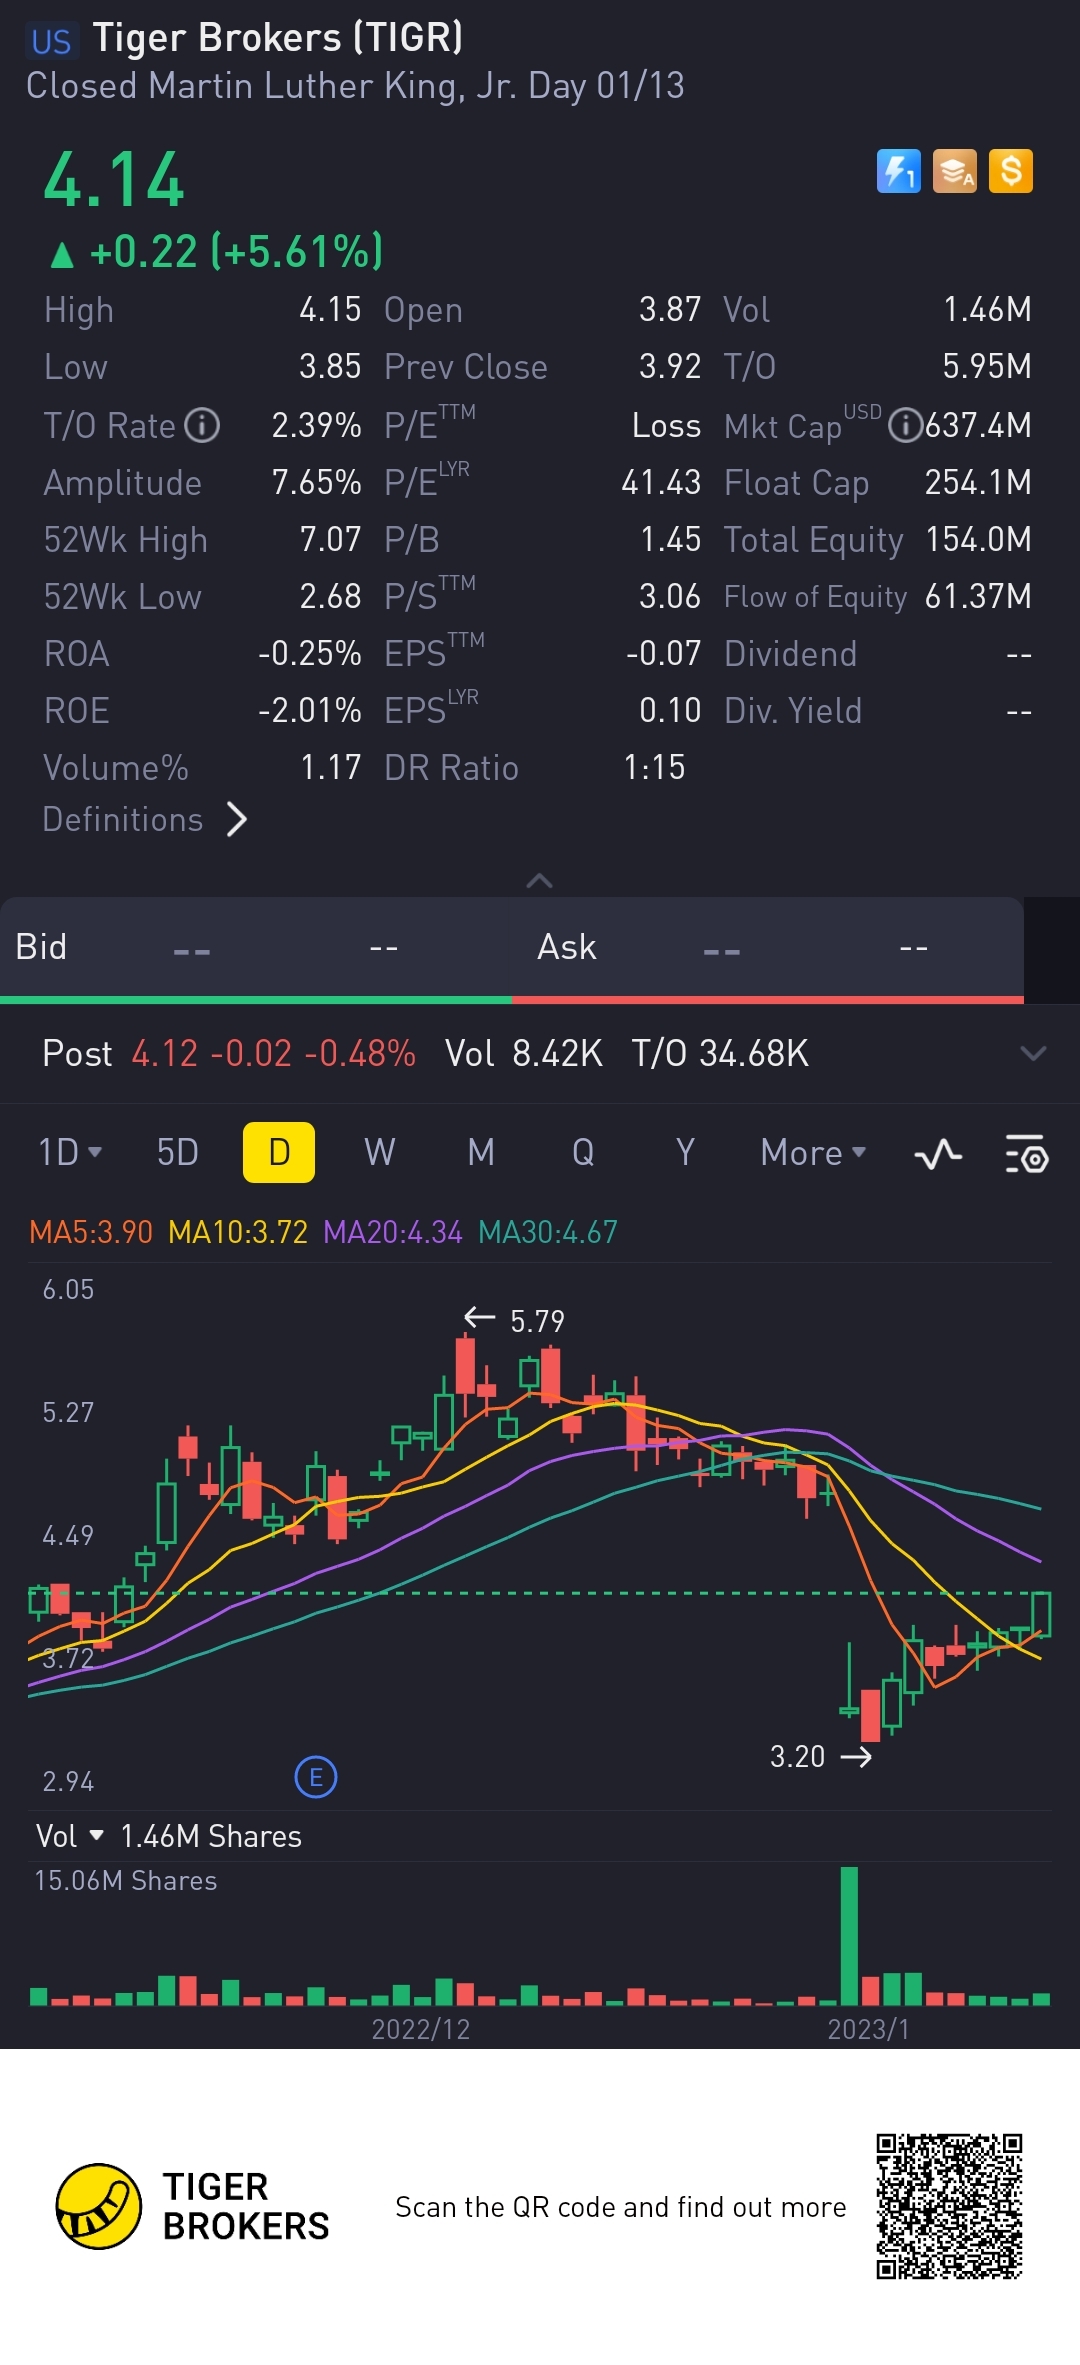
Task: Scan the Tiger Brokers QR code
Action: click(949, 2206)
